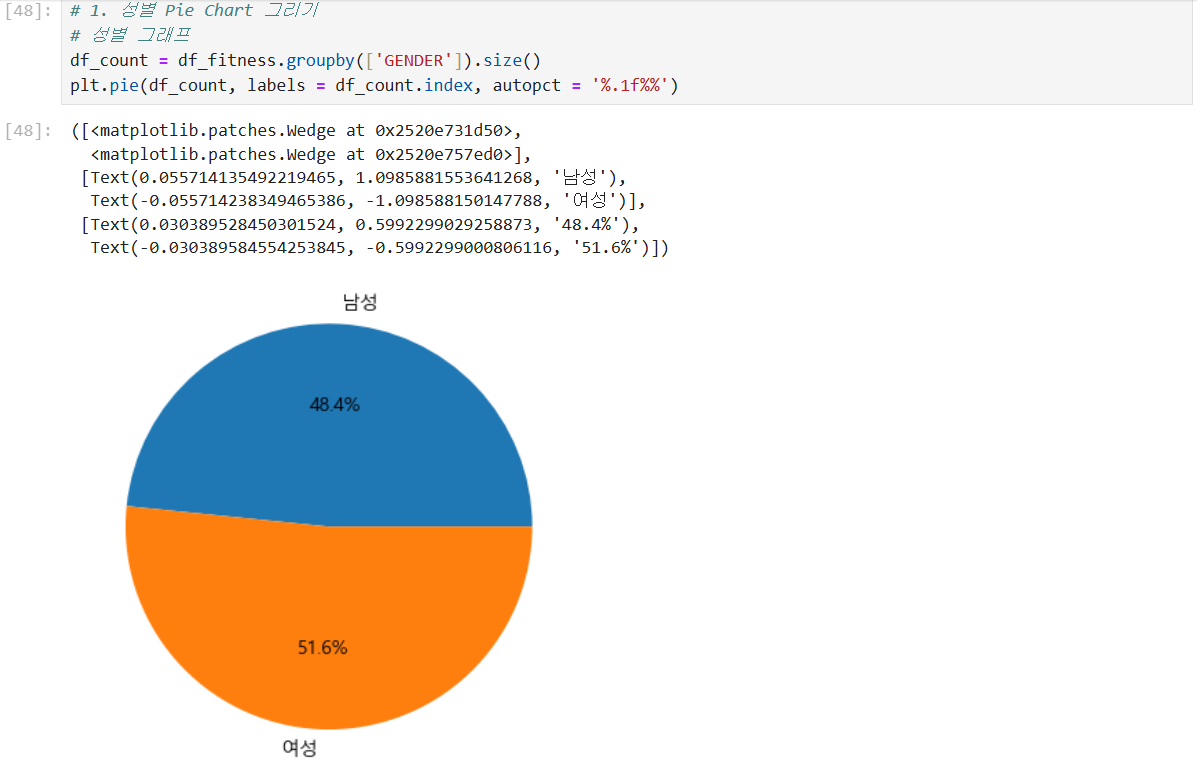Click the output prompt [48] beside results
The width and height of the screenshot is (1197, 775).
point(28,131)
